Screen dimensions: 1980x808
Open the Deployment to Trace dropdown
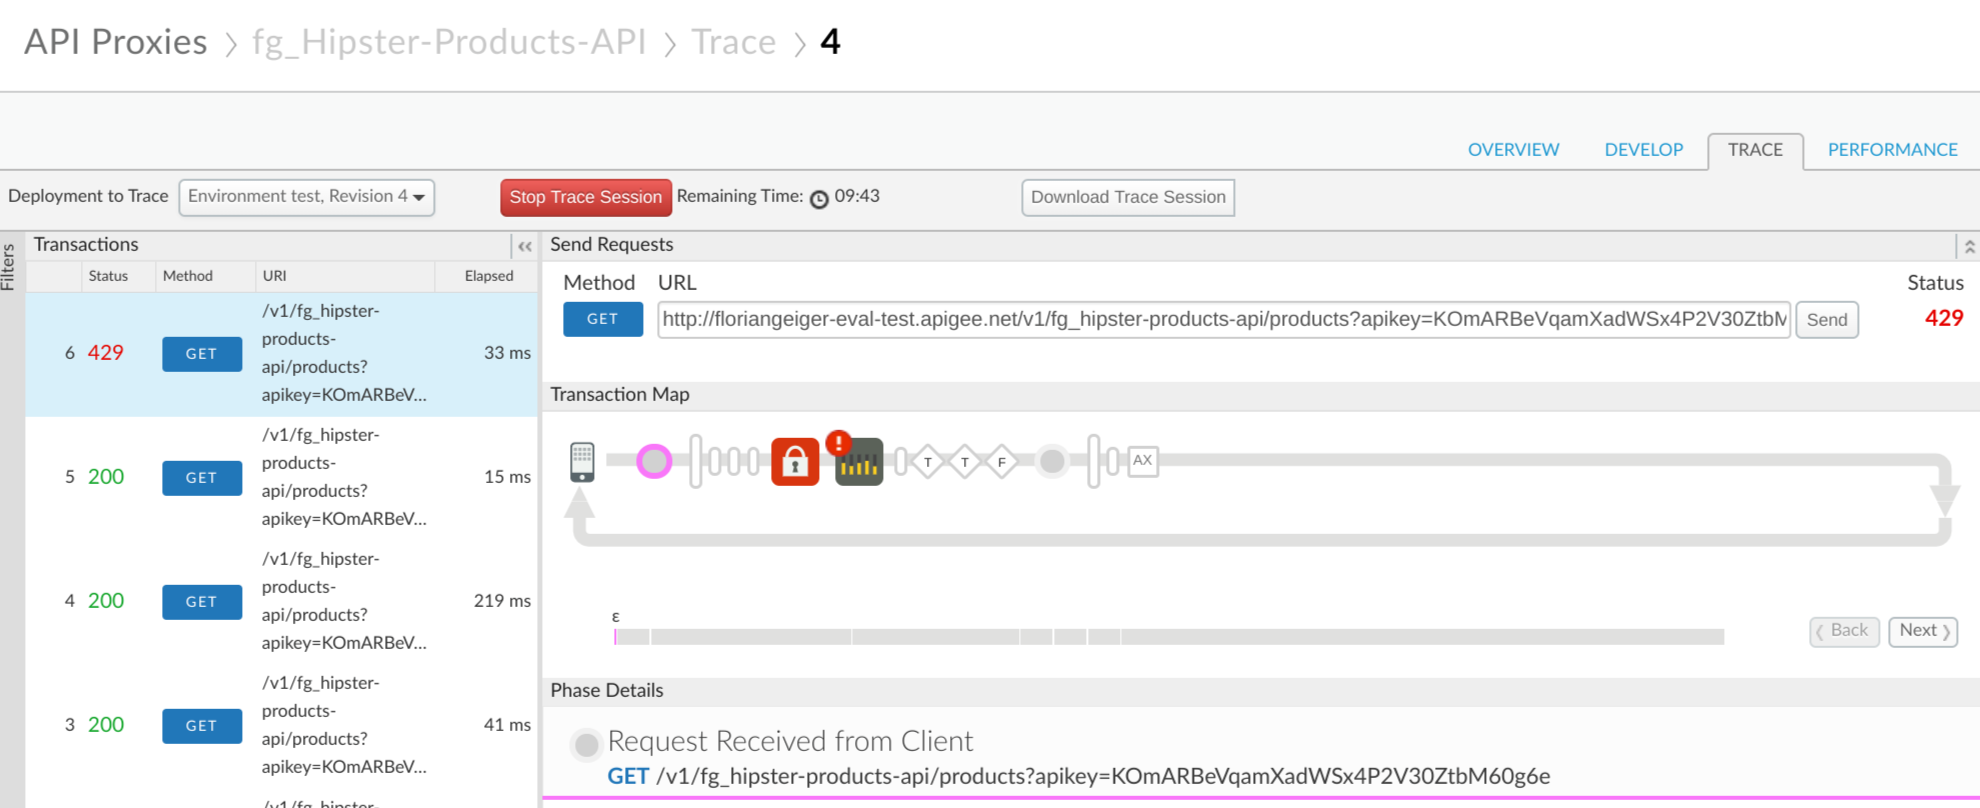tap(306, 197)
